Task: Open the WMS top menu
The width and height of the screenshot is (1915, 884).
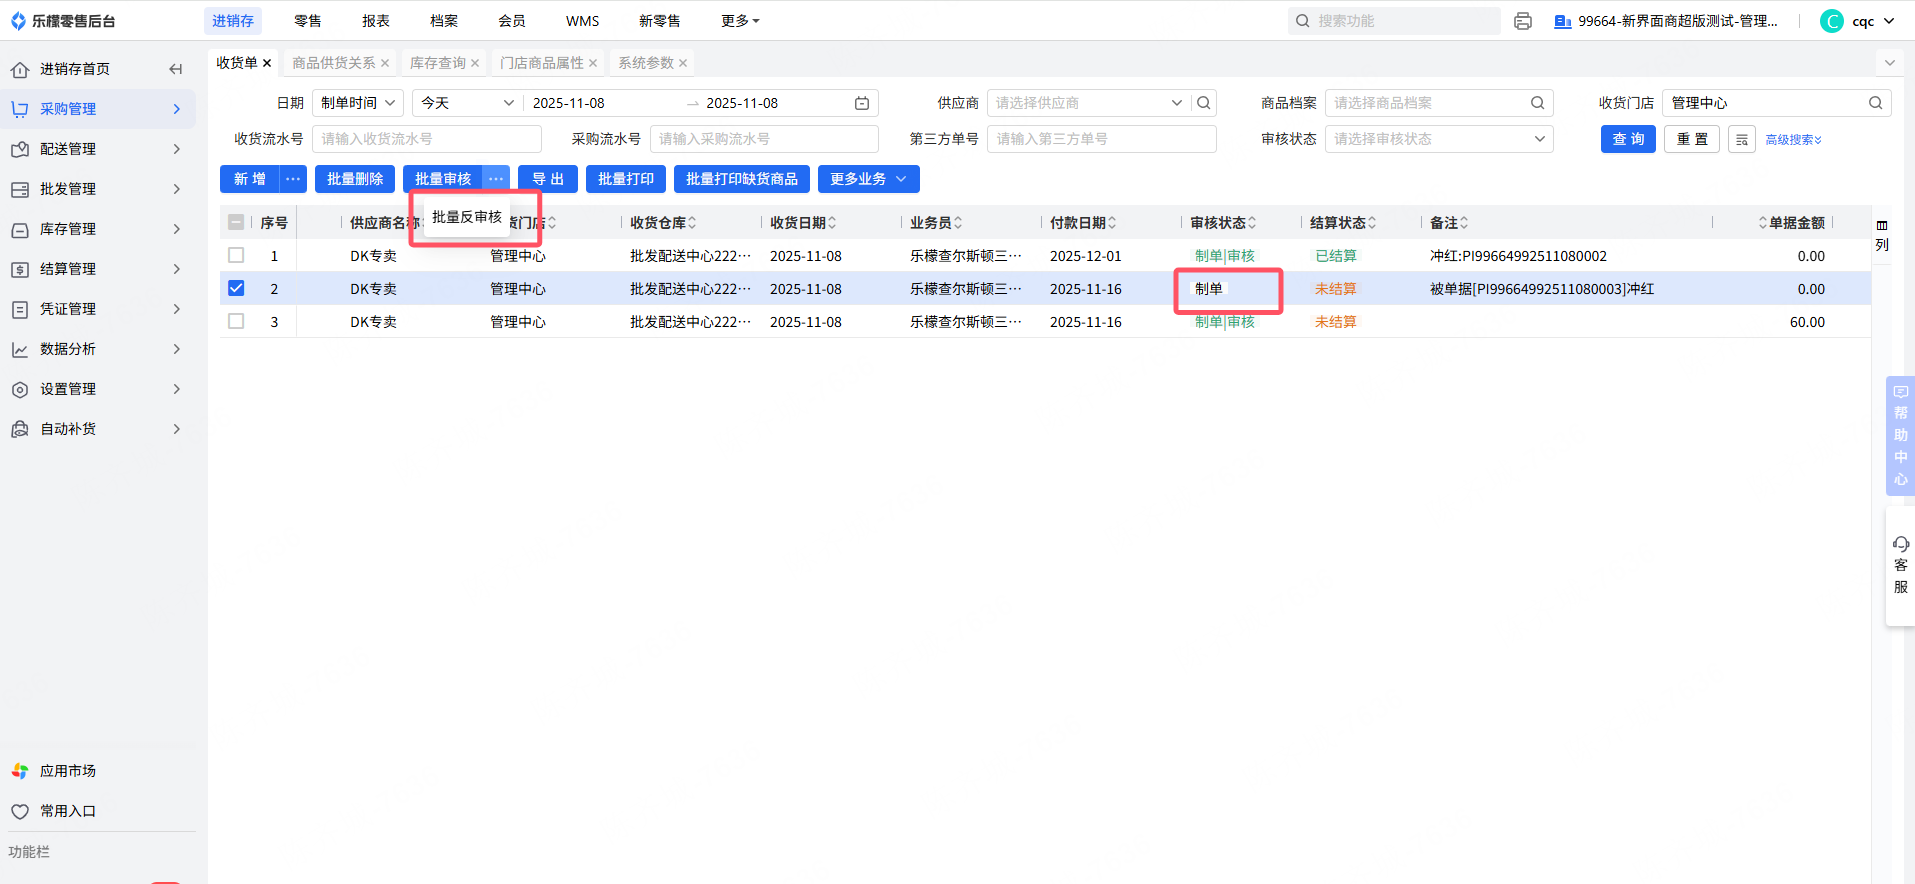Action: point(583,21)
